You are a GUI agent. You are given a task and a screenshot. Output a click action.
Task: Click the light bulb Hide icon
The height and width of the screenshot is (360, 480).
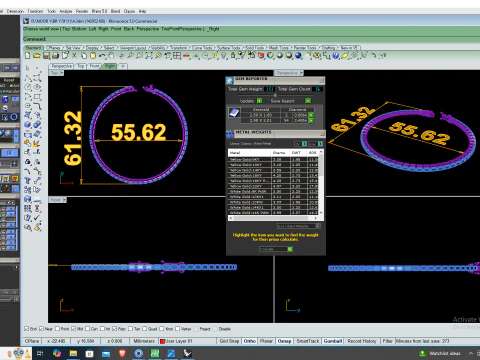(224, 56)
